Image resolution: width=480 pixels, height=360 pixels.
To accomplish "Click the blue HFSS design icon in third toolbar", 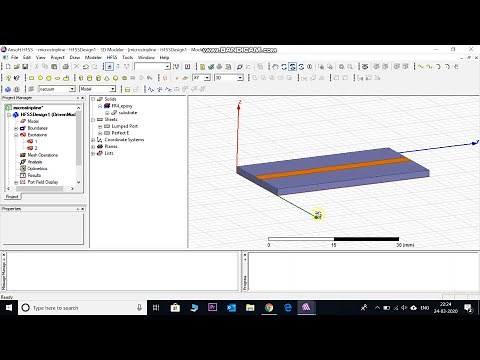I will point(8,89).
